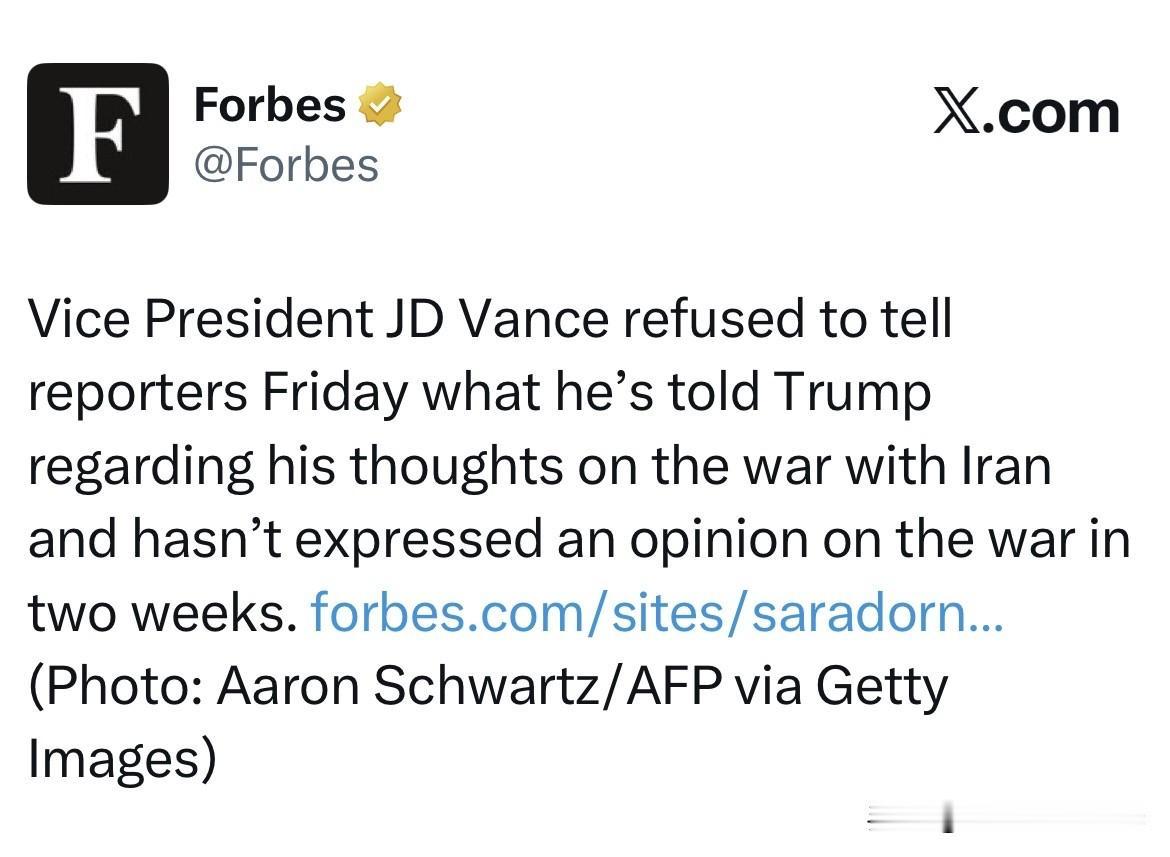Click the word "Getty" in photo credit
The height and width of the screenshot is (857, 1170).
coord(881,686)
